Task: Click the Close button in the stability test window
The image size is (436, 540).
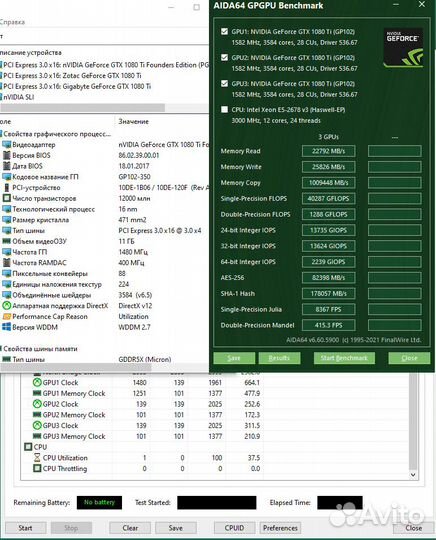Action: tap(413, 528)
